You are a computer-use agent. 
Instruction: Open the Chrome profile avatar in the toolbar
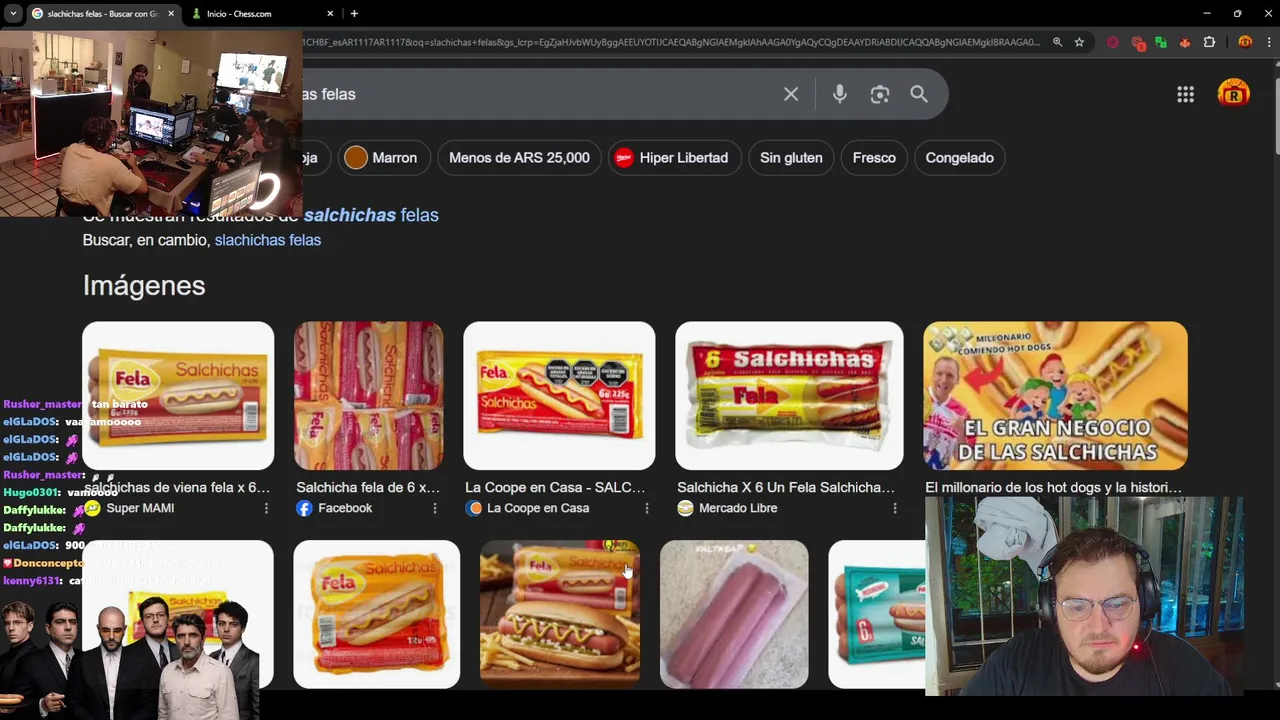1244,42
